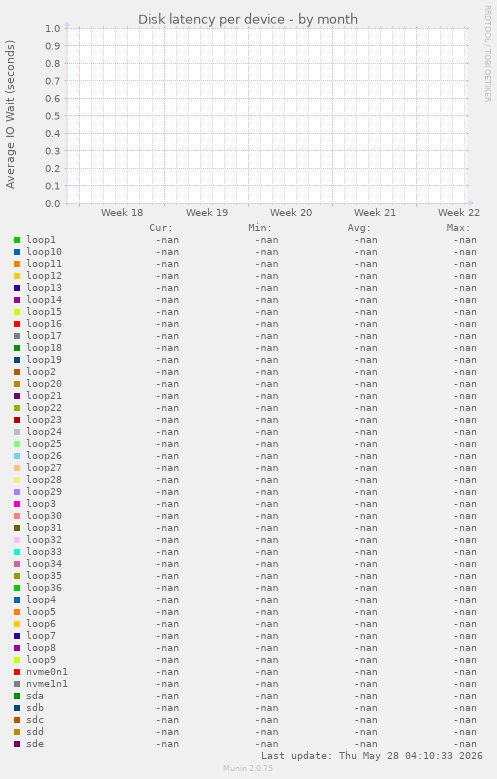Click the 'loop27' legend label
Viewport: 497px width, 779px height.
pos(44,468)
